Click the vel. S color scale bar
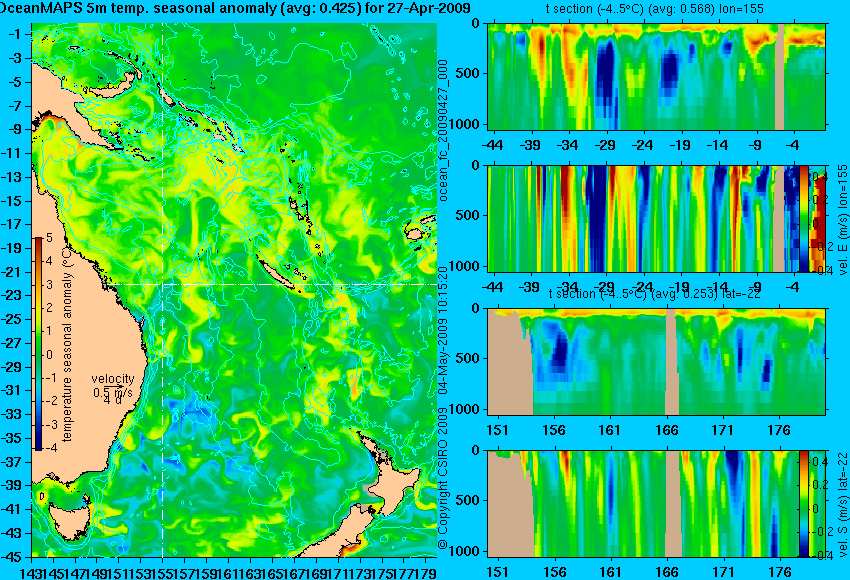The height and width of the screenshot is (580, 850). click(804, 504)
